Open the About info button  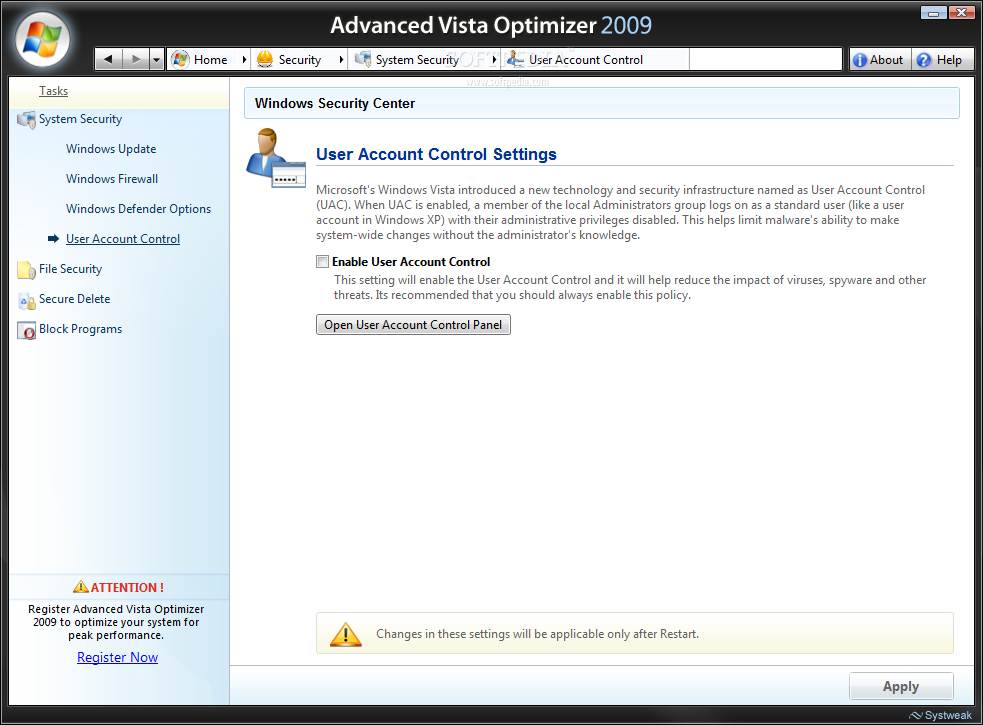880,60
